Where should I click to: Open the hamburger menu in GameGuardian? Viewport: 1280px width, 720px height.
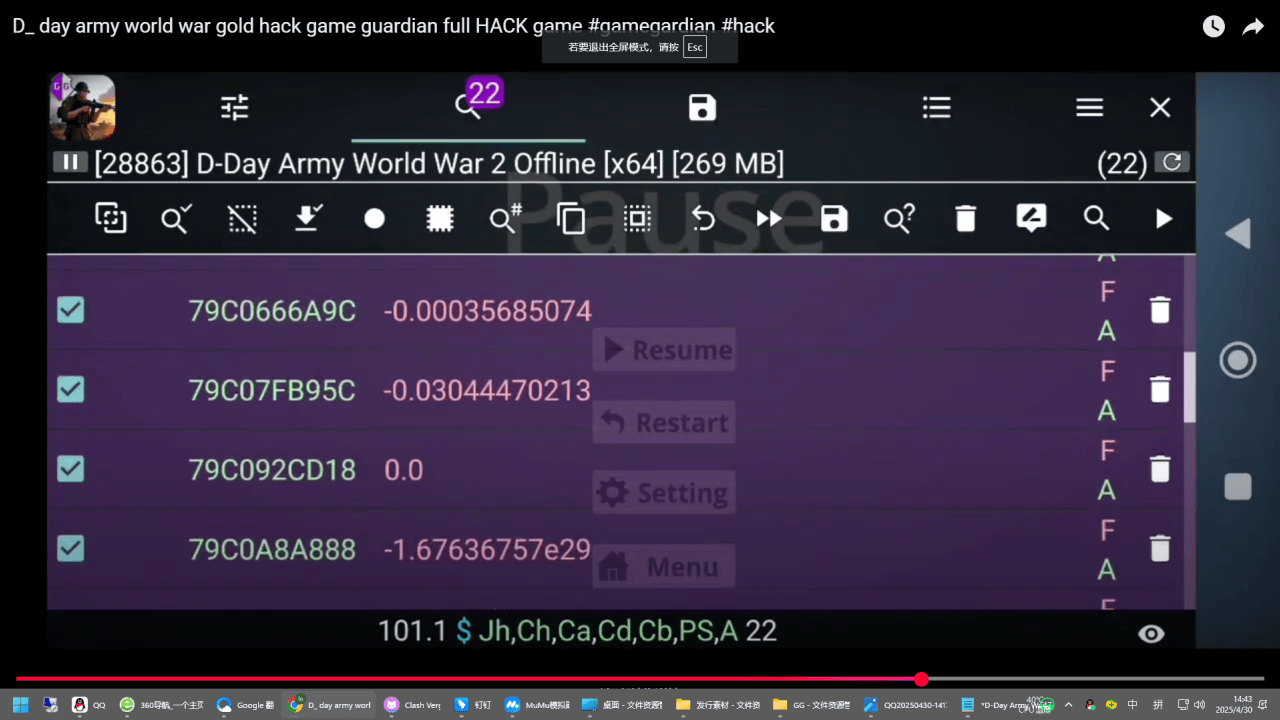pyautogui.click(x=1089, y=107)
